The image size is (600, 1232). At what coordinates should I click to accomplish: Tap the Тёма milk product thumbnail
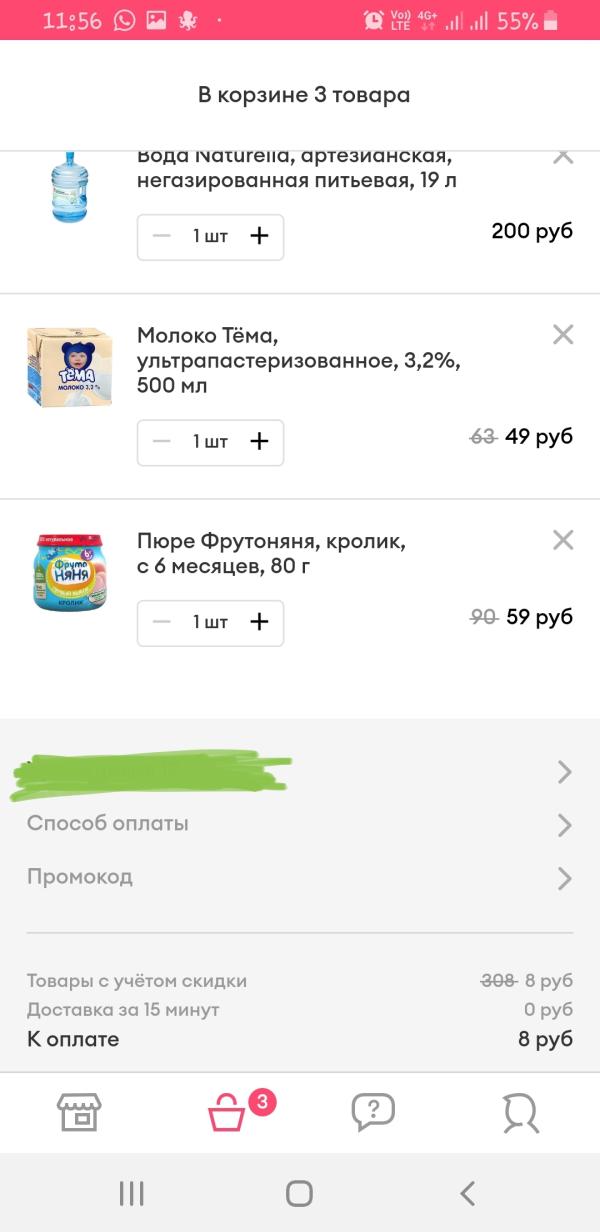[69, 366]
